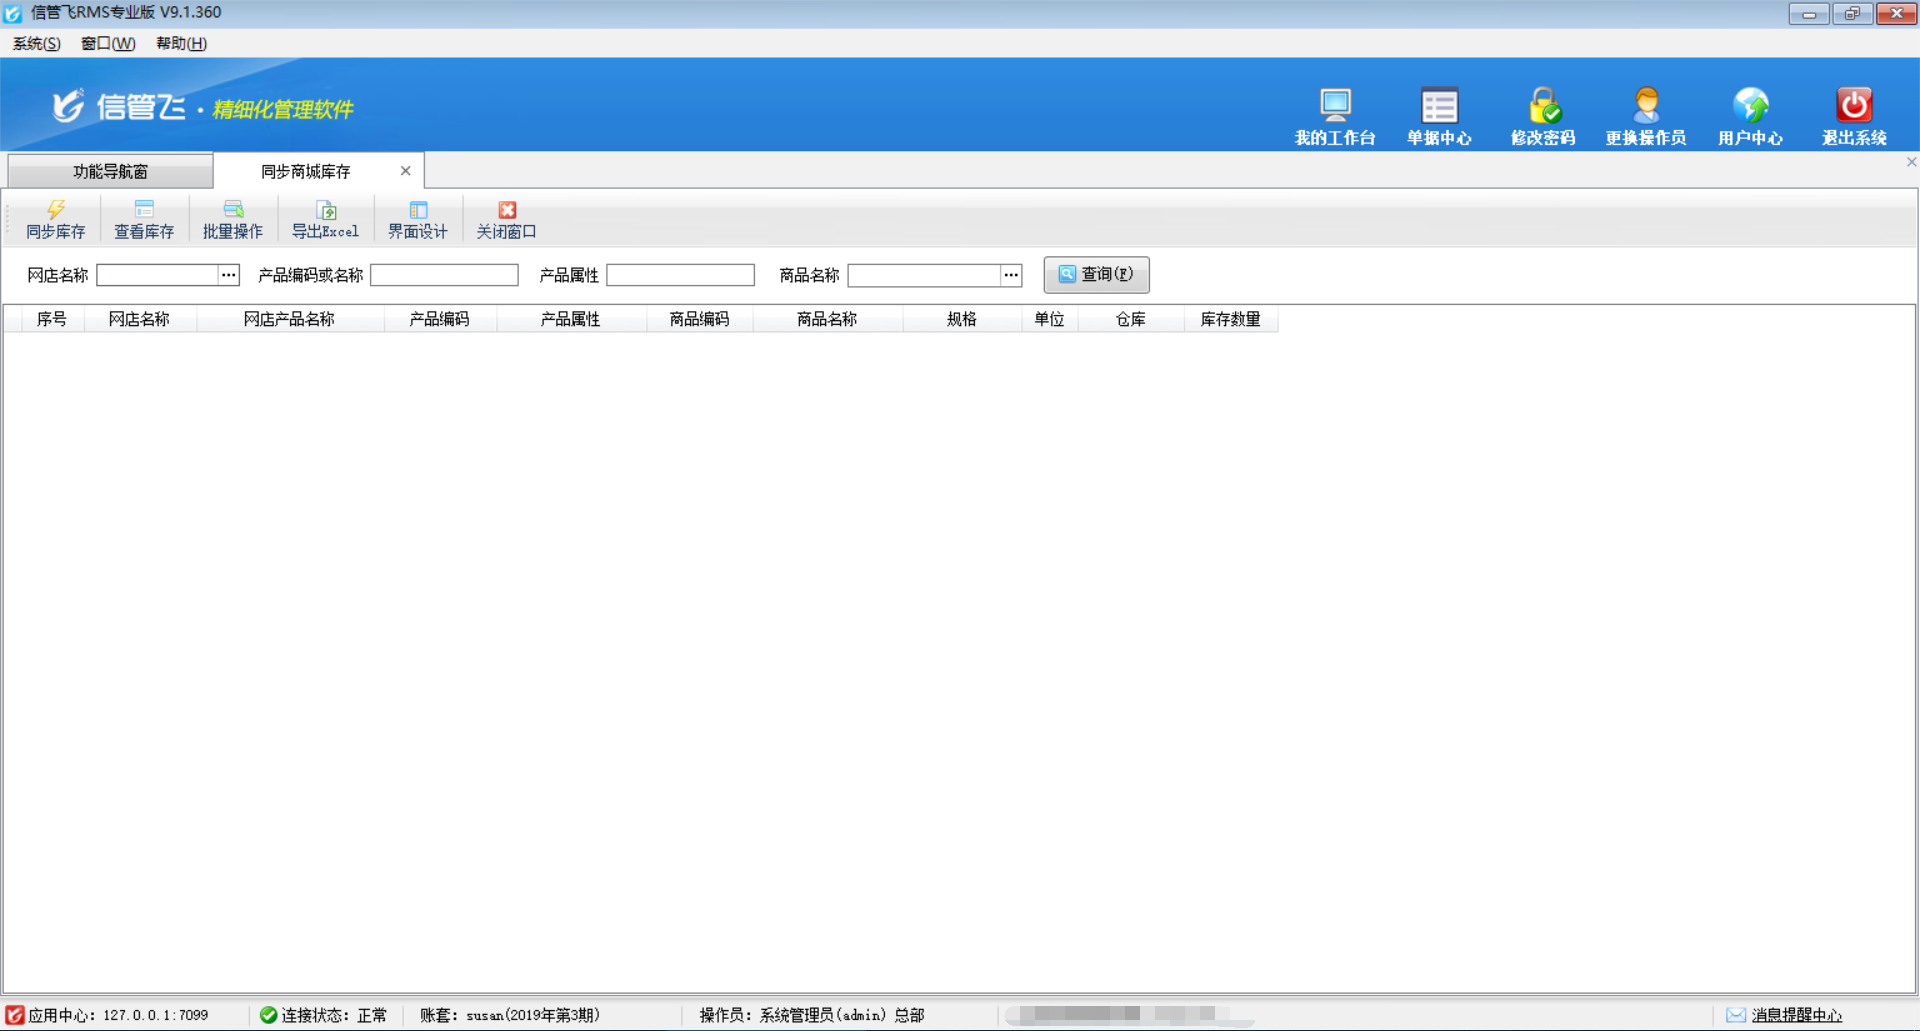Click the 查询(F) search button
The height and width of the screenshot is (1031, 1920).
[1096, 274]
